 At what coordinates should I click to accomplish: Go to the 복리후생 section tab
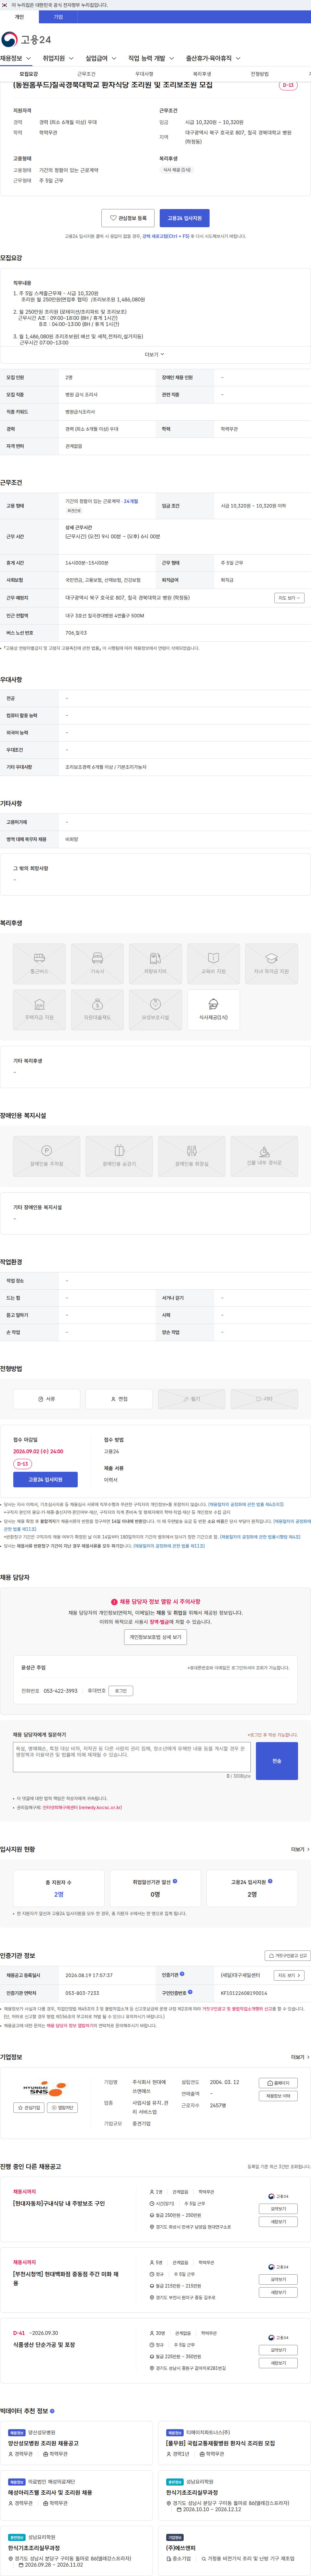coord(202,74)
